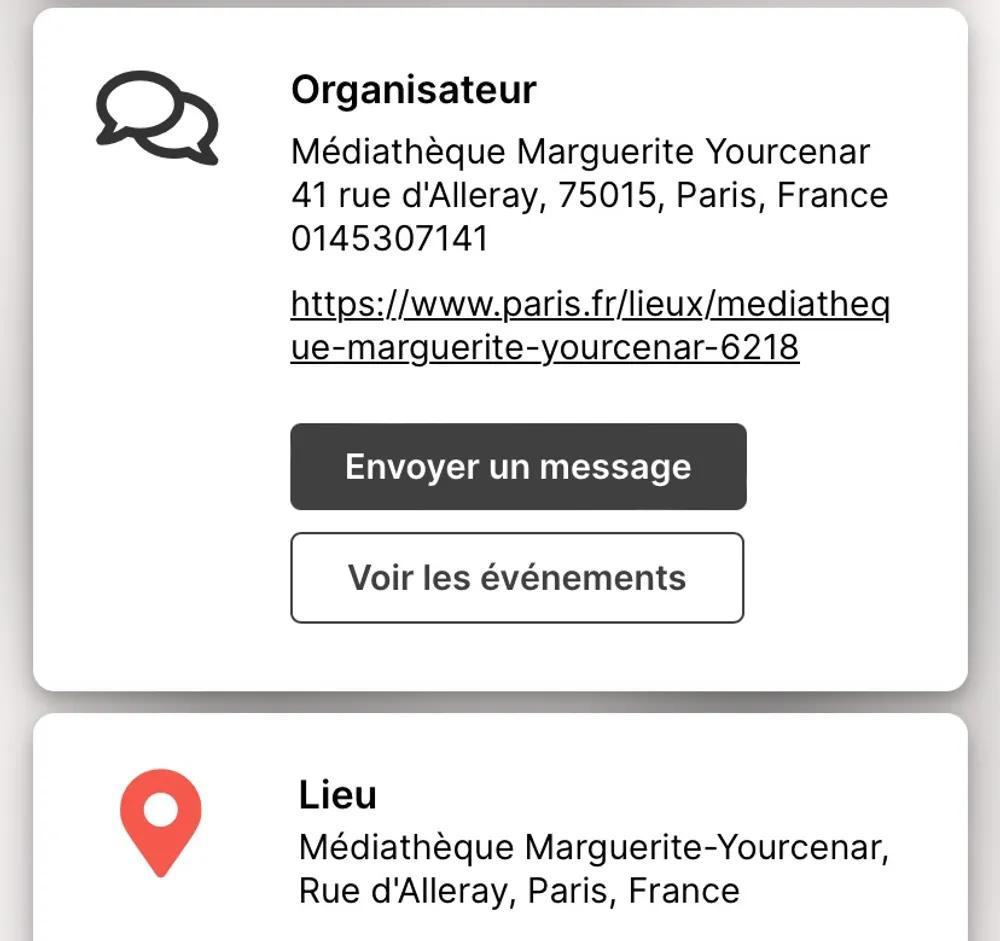This screenshot has height=941, width=1000.
Task: Click the speech bubbles Organisateur icon
Action: point(157,117)
